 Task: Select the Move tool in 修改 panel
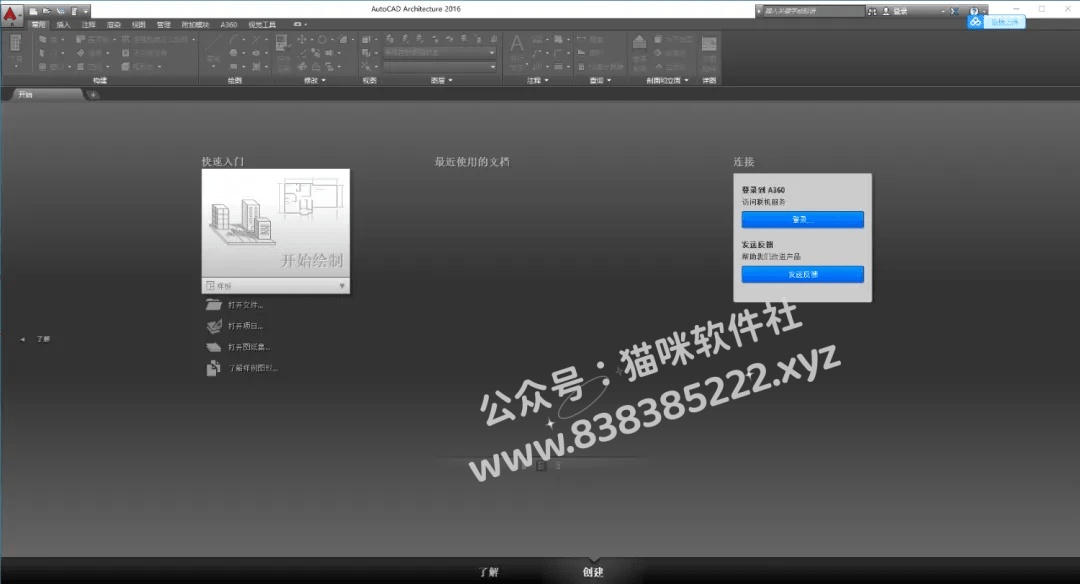pyautogui.click(x=302, y=39)
